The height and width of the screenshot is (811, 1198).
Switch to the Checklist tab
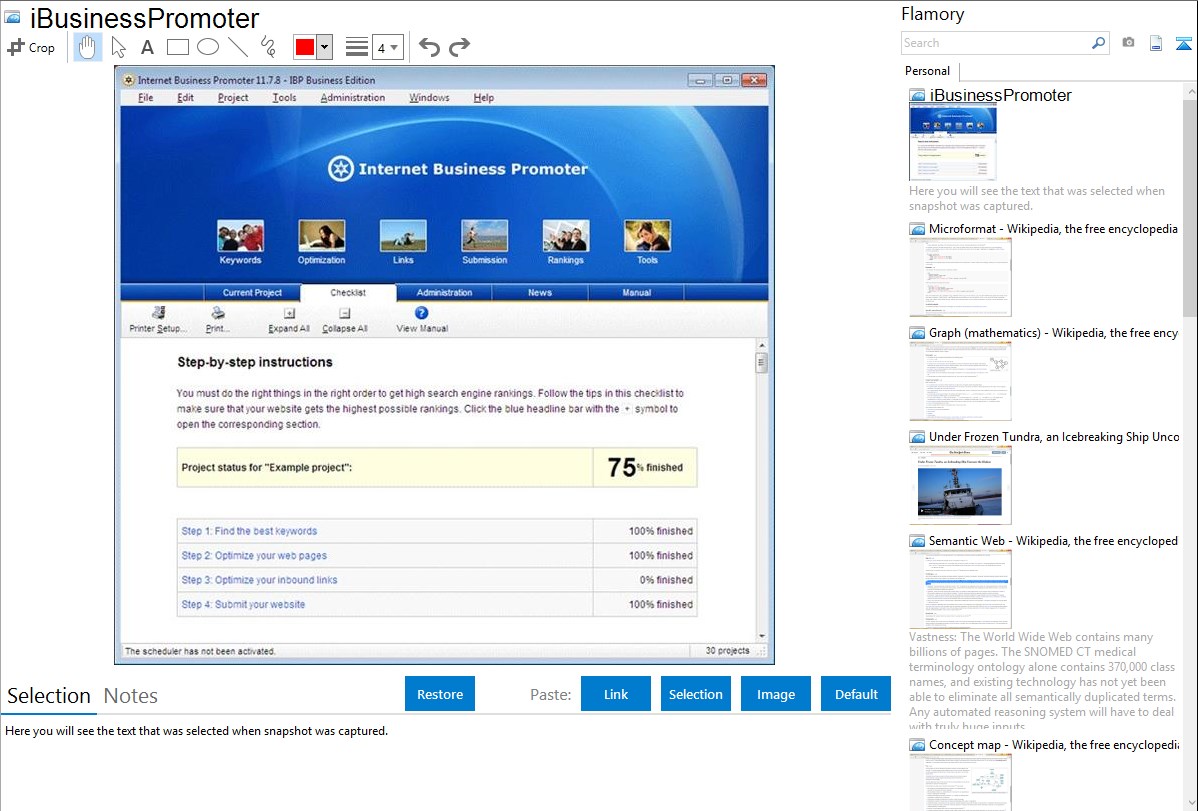pos(348,293)
